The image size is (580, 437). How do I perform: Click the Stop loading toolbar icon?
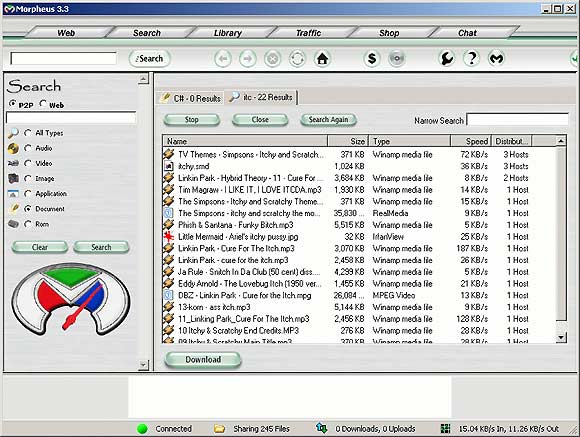pyautogui.click(x=273, y=58)
